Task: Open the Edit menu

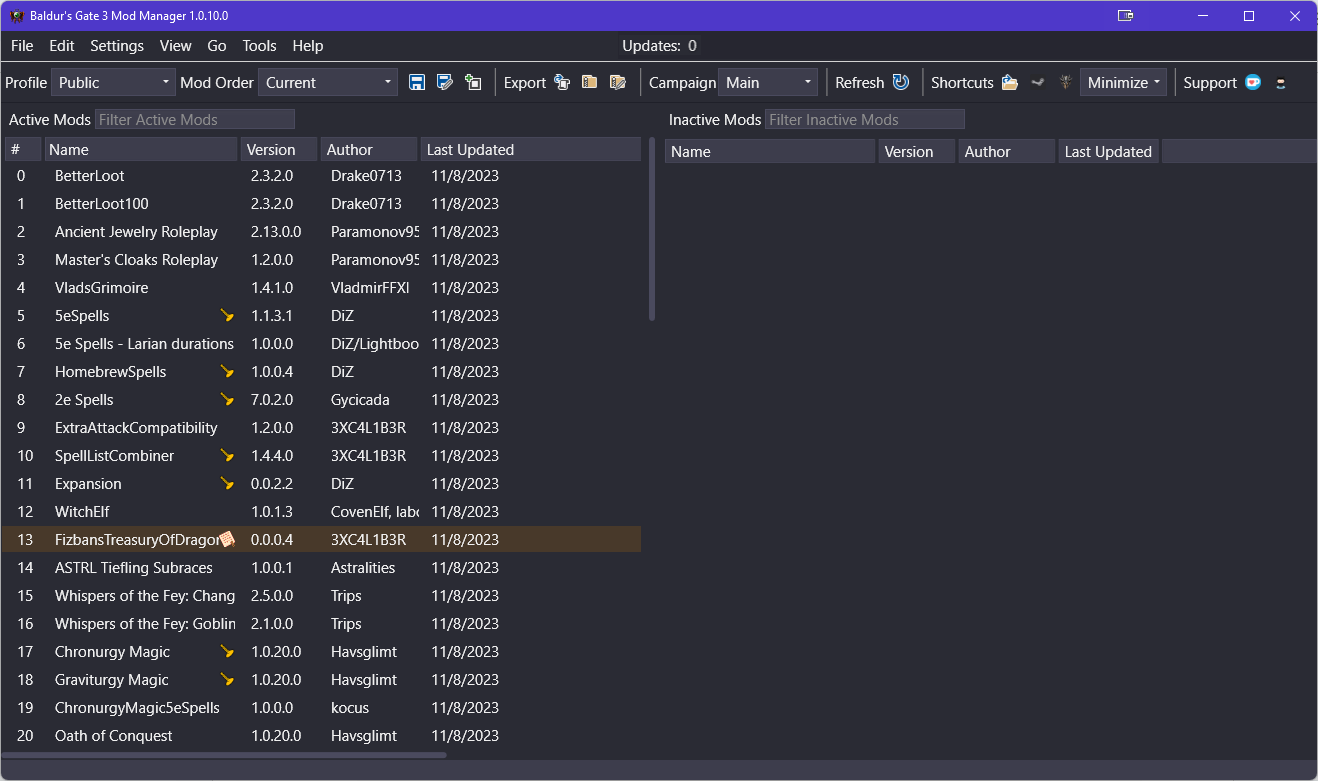Action: (x=62, y=45)
